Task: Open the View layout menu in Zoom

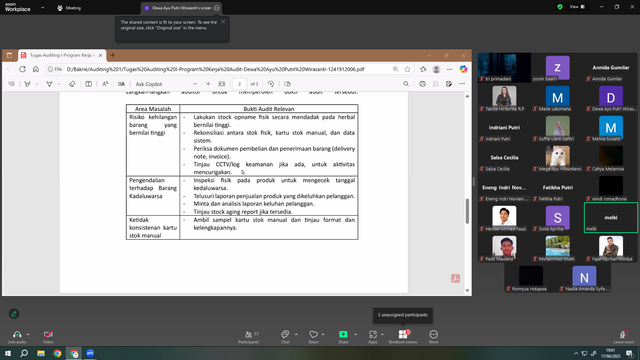Action: coord(578,7)
